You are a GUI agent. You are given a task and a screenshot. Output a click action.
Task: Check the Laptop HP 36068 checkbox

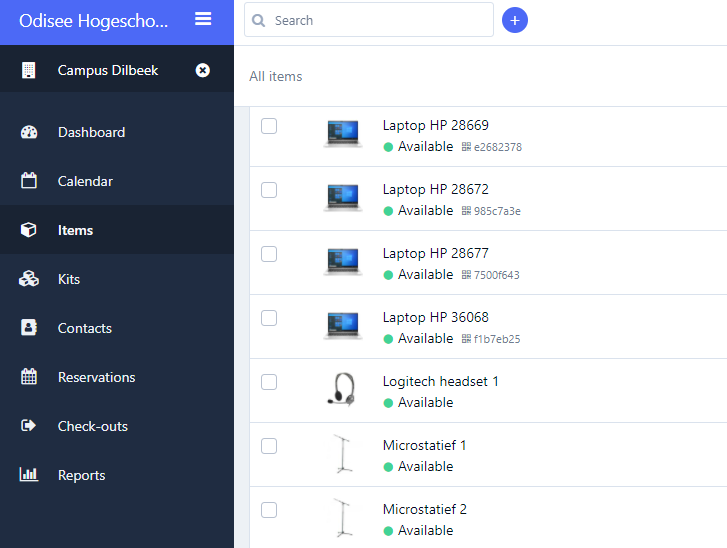pyautogui.click(x=269, y=318)
